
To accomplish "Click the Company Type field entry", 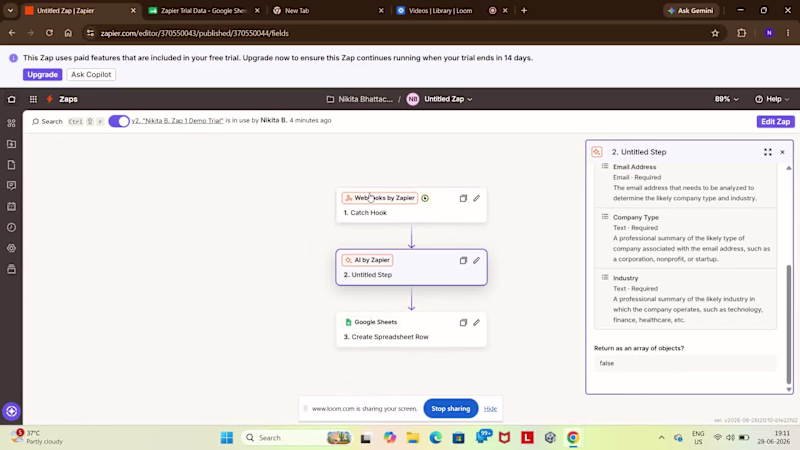I will (685, 238).
